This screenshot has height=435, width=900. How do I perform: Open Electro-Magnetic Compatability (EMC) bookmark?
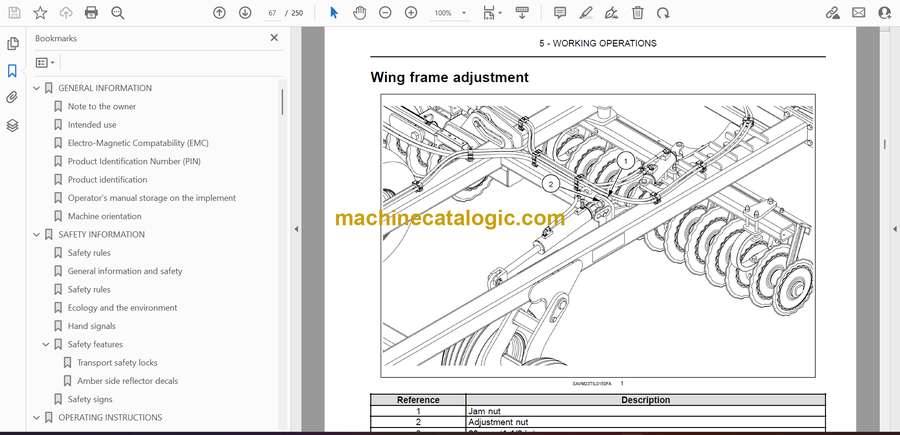click(x=138, y=143)
